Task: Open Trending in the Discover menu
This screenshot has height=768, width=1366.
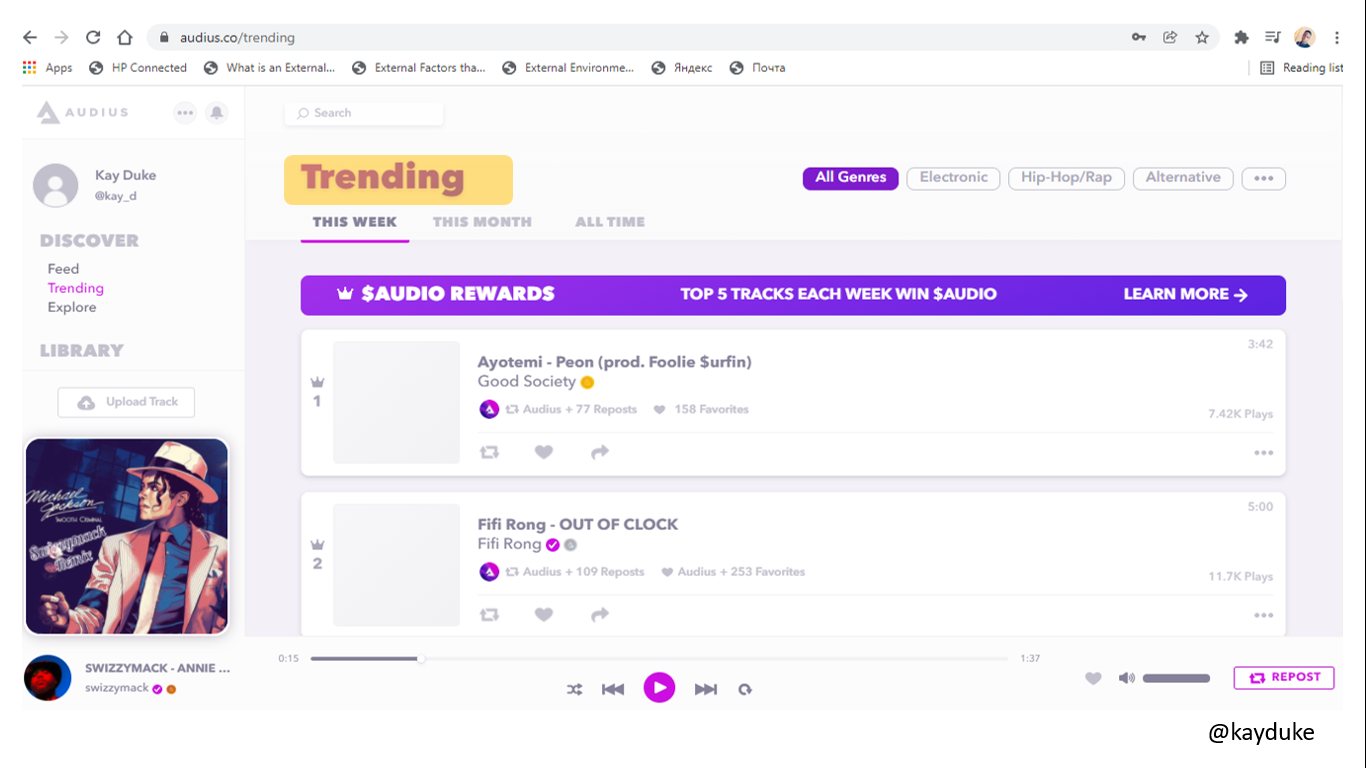Action: click(76, 288)
